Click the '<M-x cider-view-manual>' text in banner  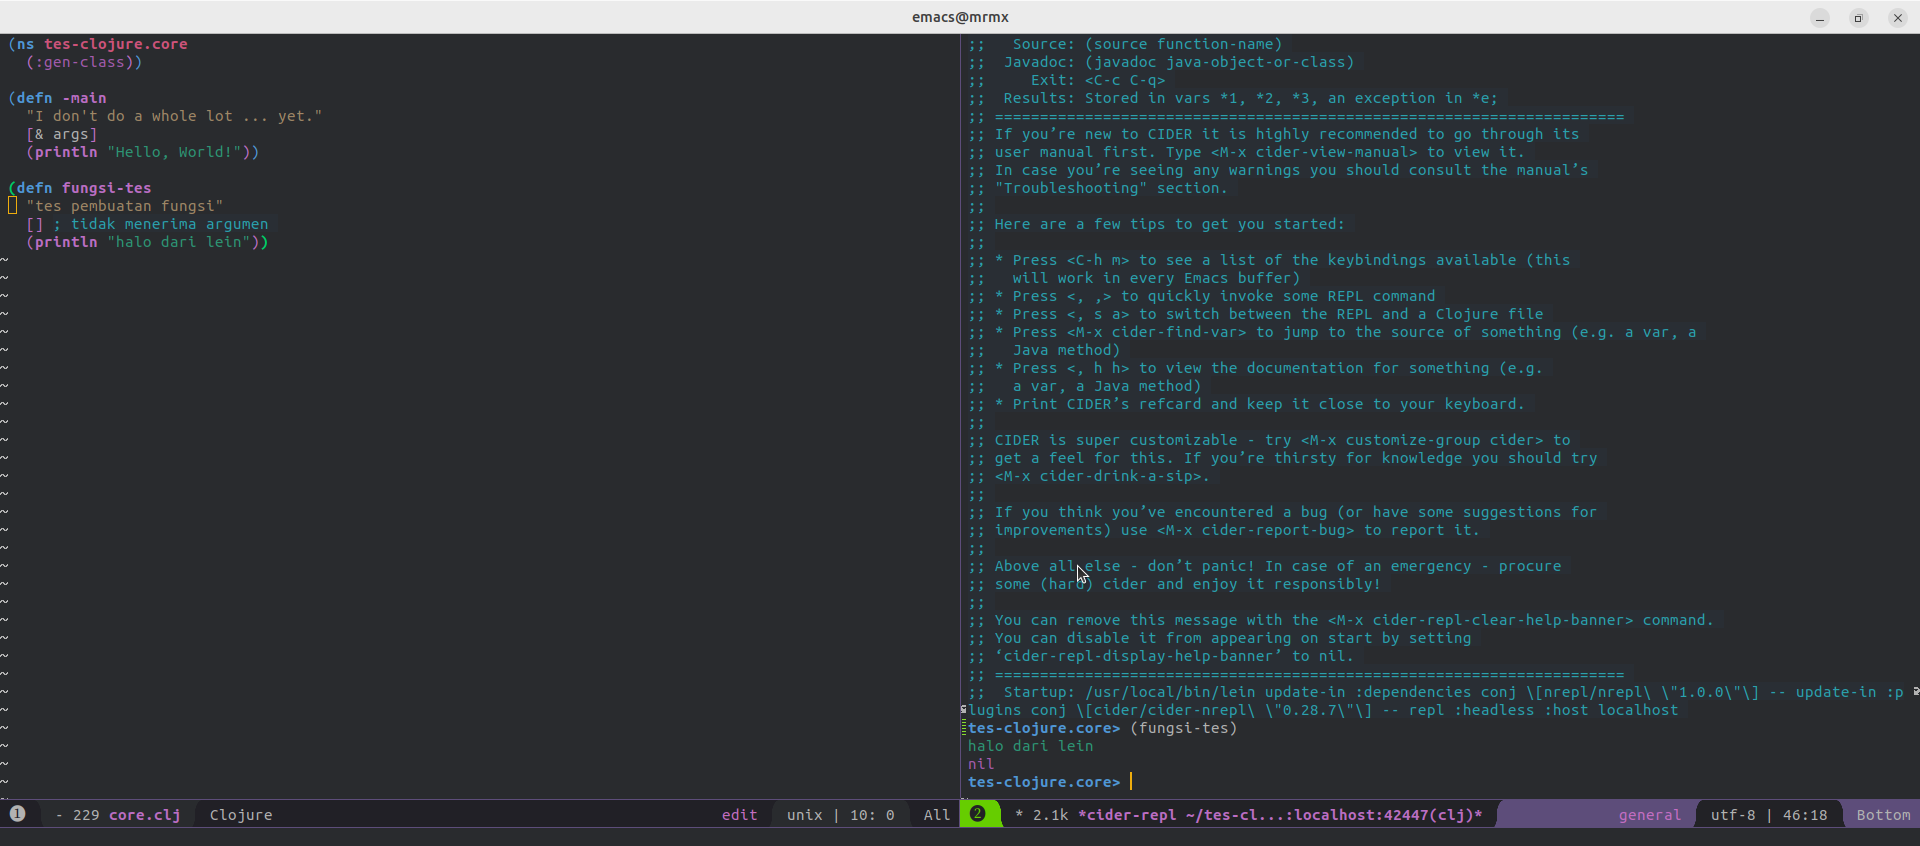pyautogui.click(x=1314, y=152)
